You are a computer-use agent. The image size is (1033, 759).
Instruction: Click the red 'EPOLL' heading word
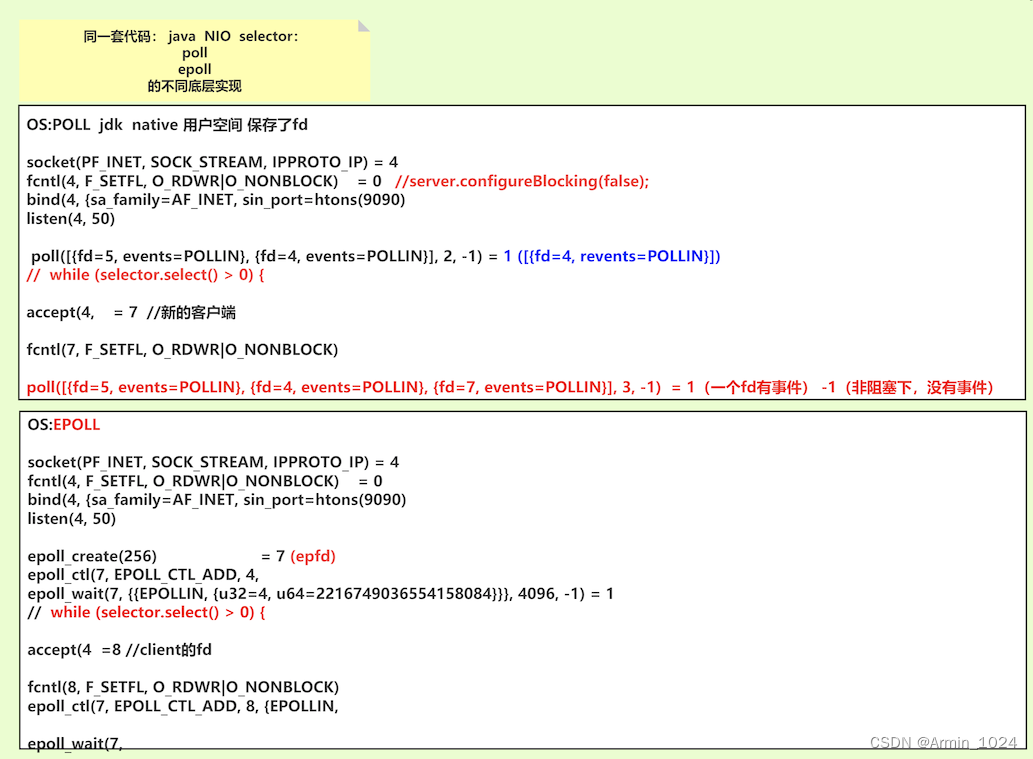click(x=76, y=425)
